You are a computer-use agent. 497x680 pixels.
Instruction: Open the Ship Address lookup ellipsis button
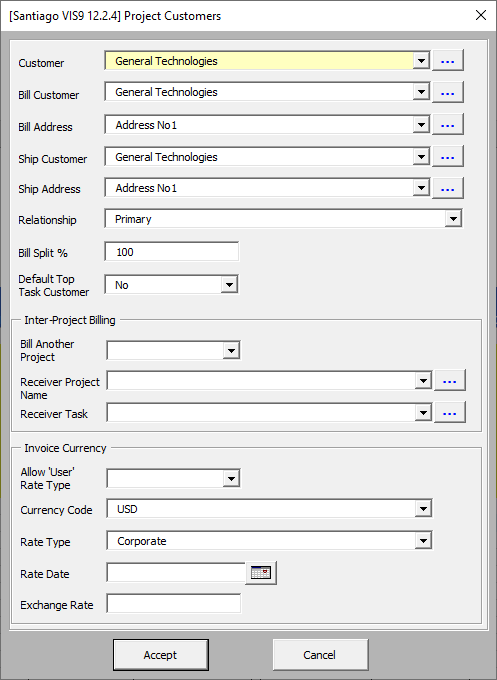[448, 188]
